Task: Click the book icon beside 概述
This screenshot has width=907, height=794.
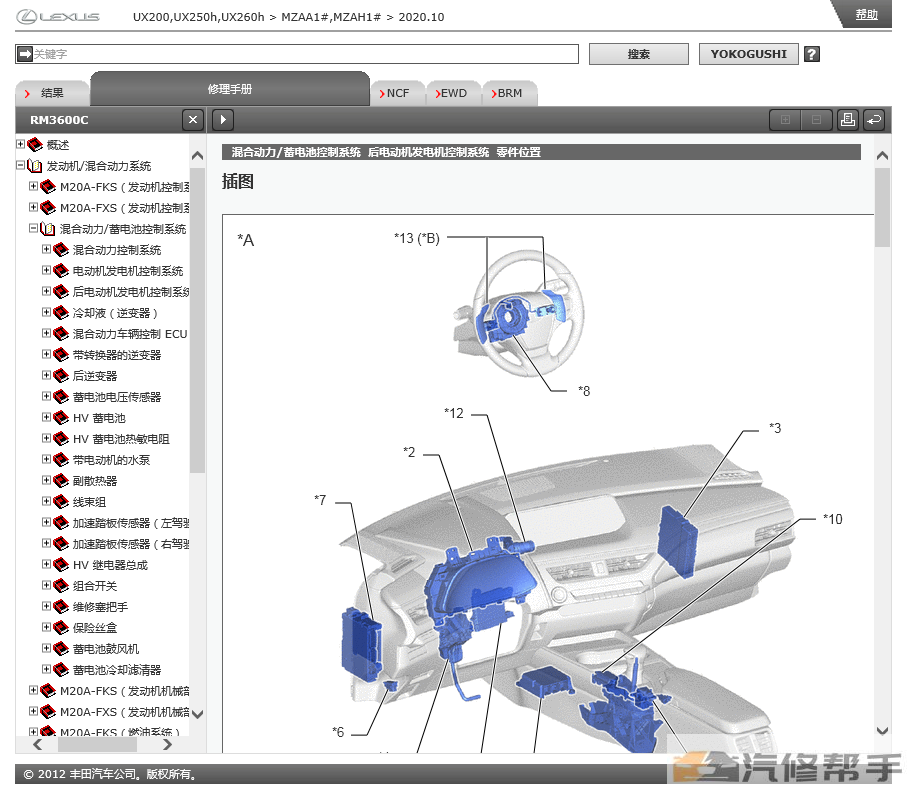Action: point(35,145)
